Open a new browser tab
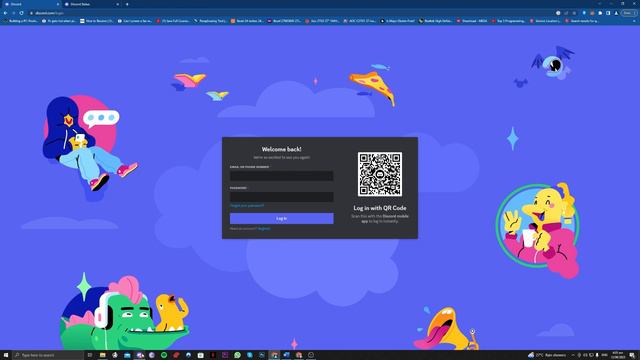640x360 pixels. point(127,4)
